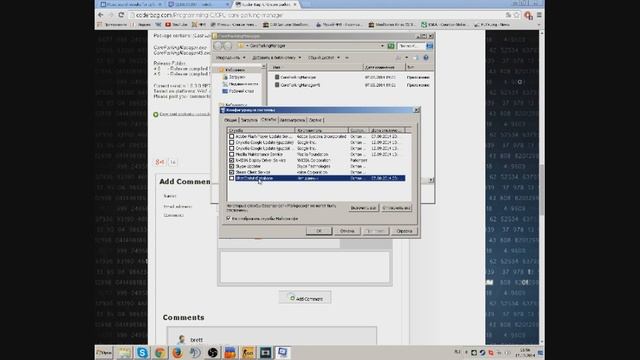Sort services by the Изготовитель column

point(322,131)
